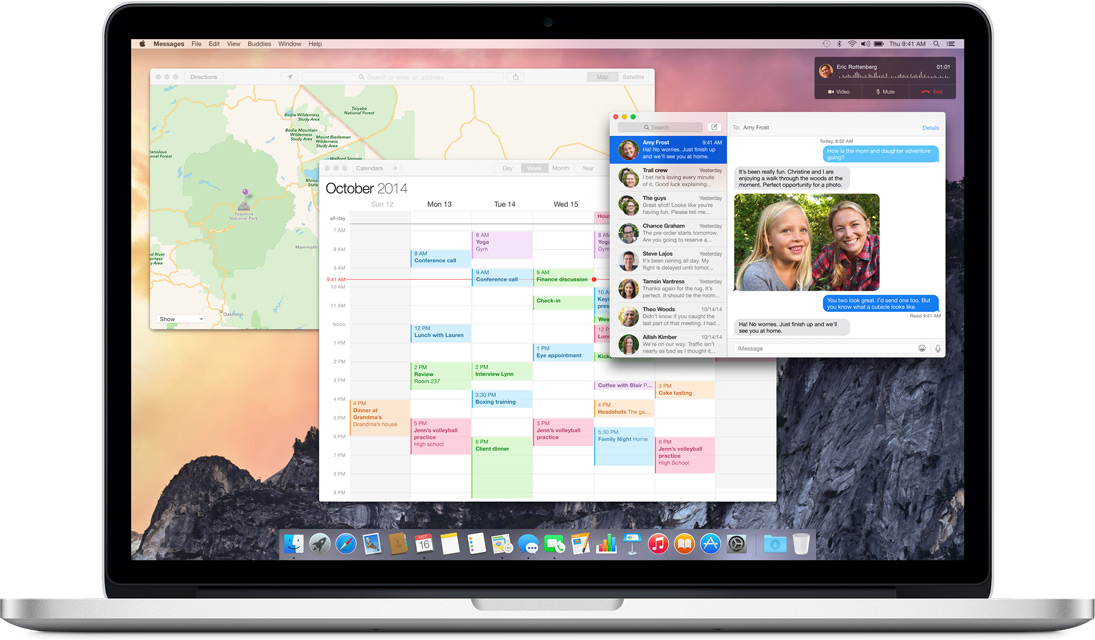Click Details link in Amy Frost conversation
This screenshot has height=640, width=1095.
coord(930,128)
